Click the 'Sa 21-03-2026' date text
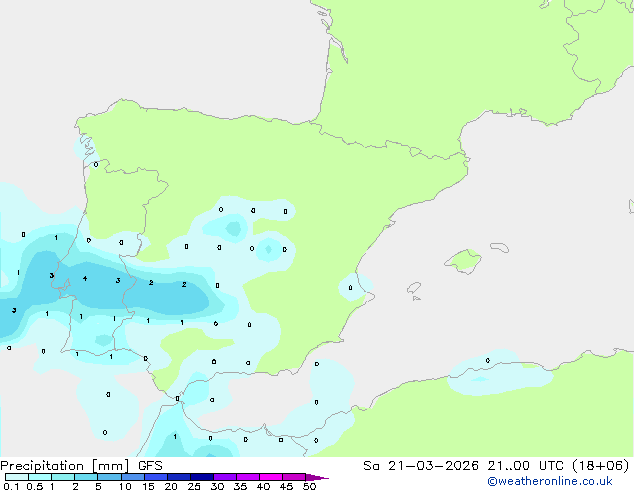The width and height of the screenshot is (634, 490). tap(421, 466)
